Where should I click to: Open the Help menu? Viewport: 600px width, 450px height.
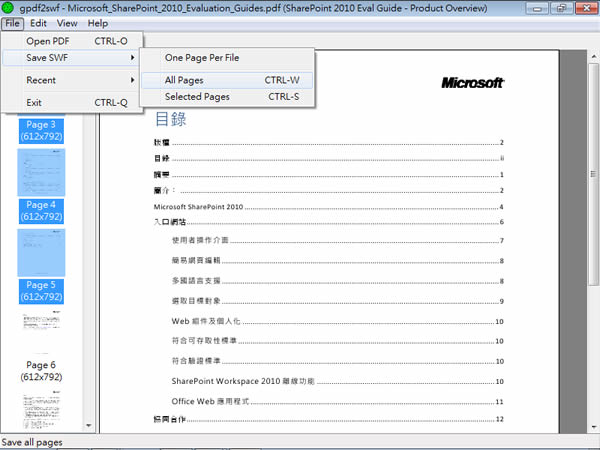[x=98, y=23]
